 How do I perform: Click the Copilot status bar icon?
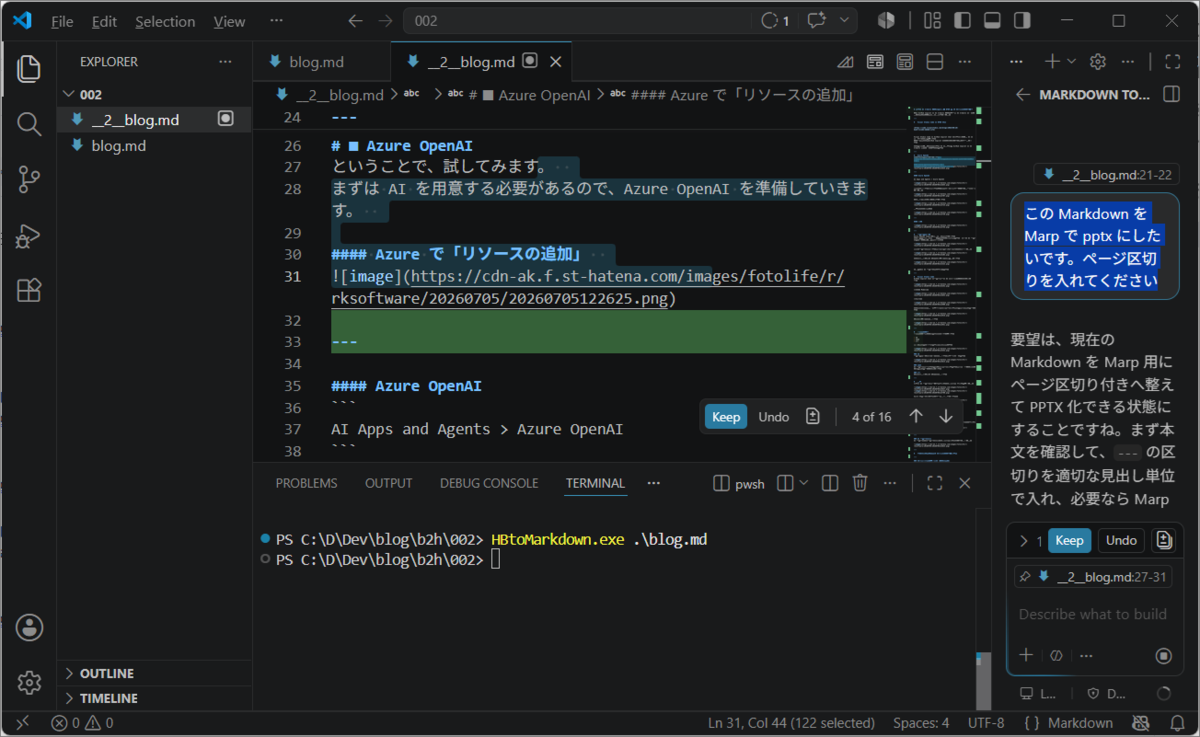pyautogui.click(x=1139, y=723)
